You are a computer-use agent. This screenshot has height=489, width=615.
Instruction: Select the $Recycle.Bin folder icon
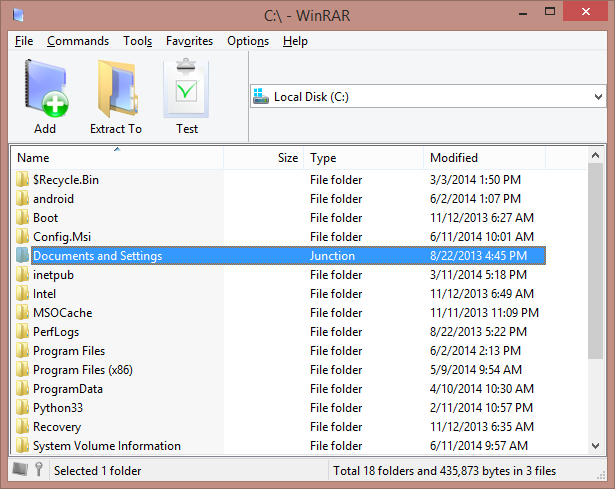coord(22,179)
